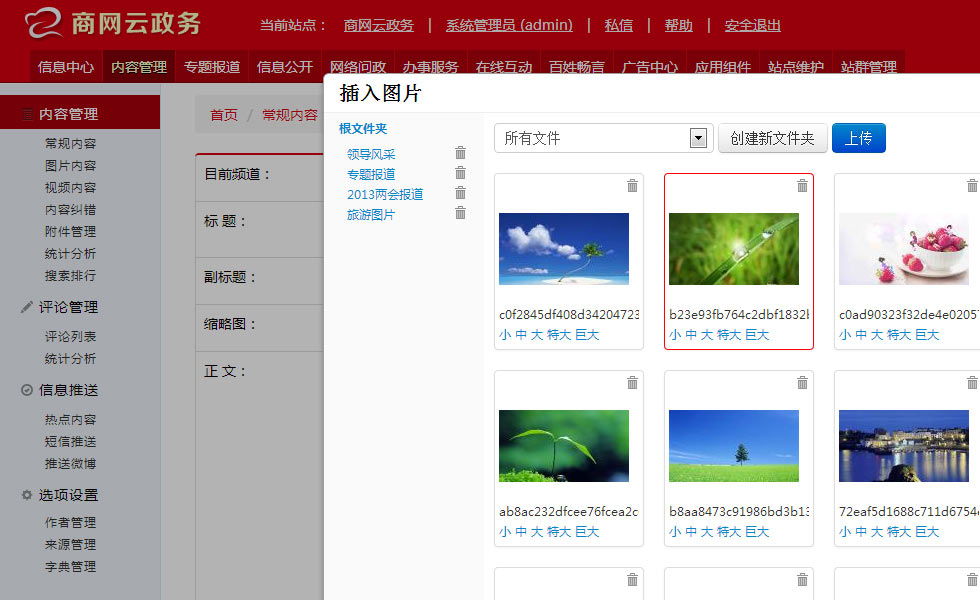
Task: Select the night harbor thumbnail 72eaf5d1688c
Action: pyautogui.click(x=904, y=446)
